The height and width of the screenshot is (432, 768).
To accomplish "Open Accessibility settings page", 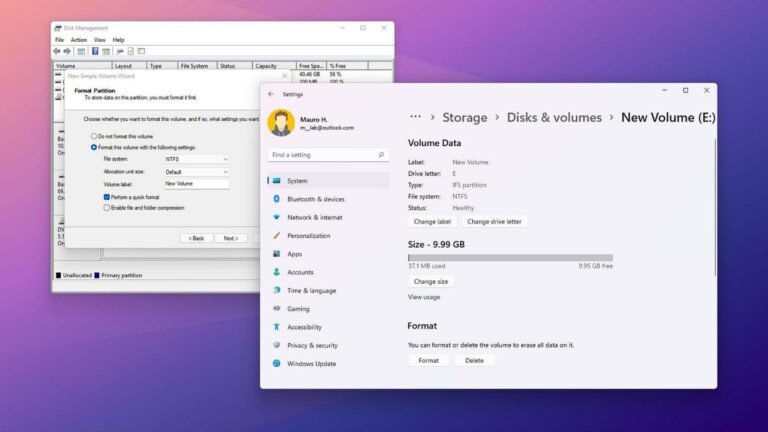I will [x=328, y=327].
